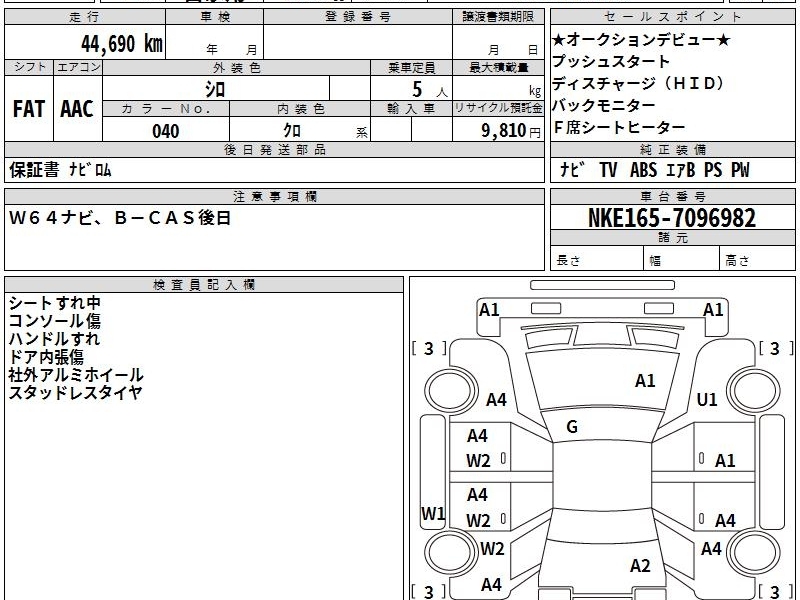
Task: Click the 注意事項欄 section header
Action: [274, 196]
